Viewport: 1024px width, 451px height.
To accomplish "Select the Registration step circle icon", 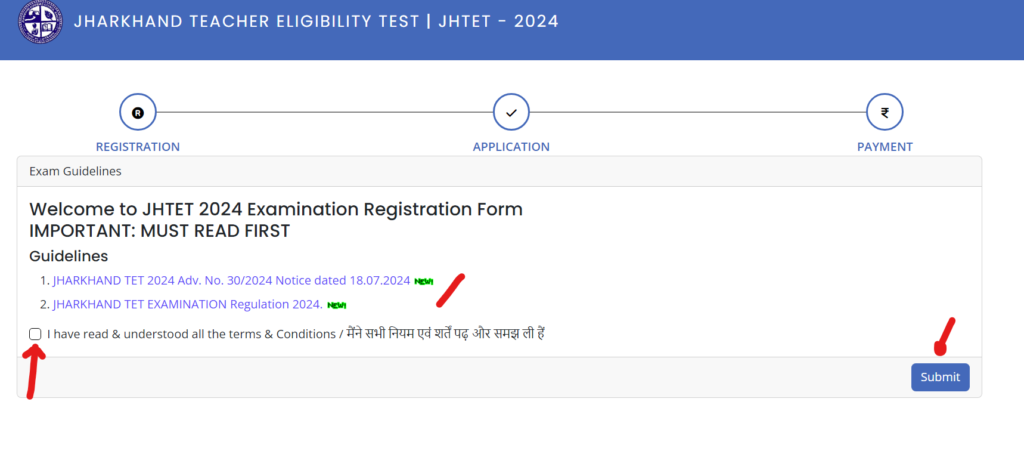I will click(138, 112).
